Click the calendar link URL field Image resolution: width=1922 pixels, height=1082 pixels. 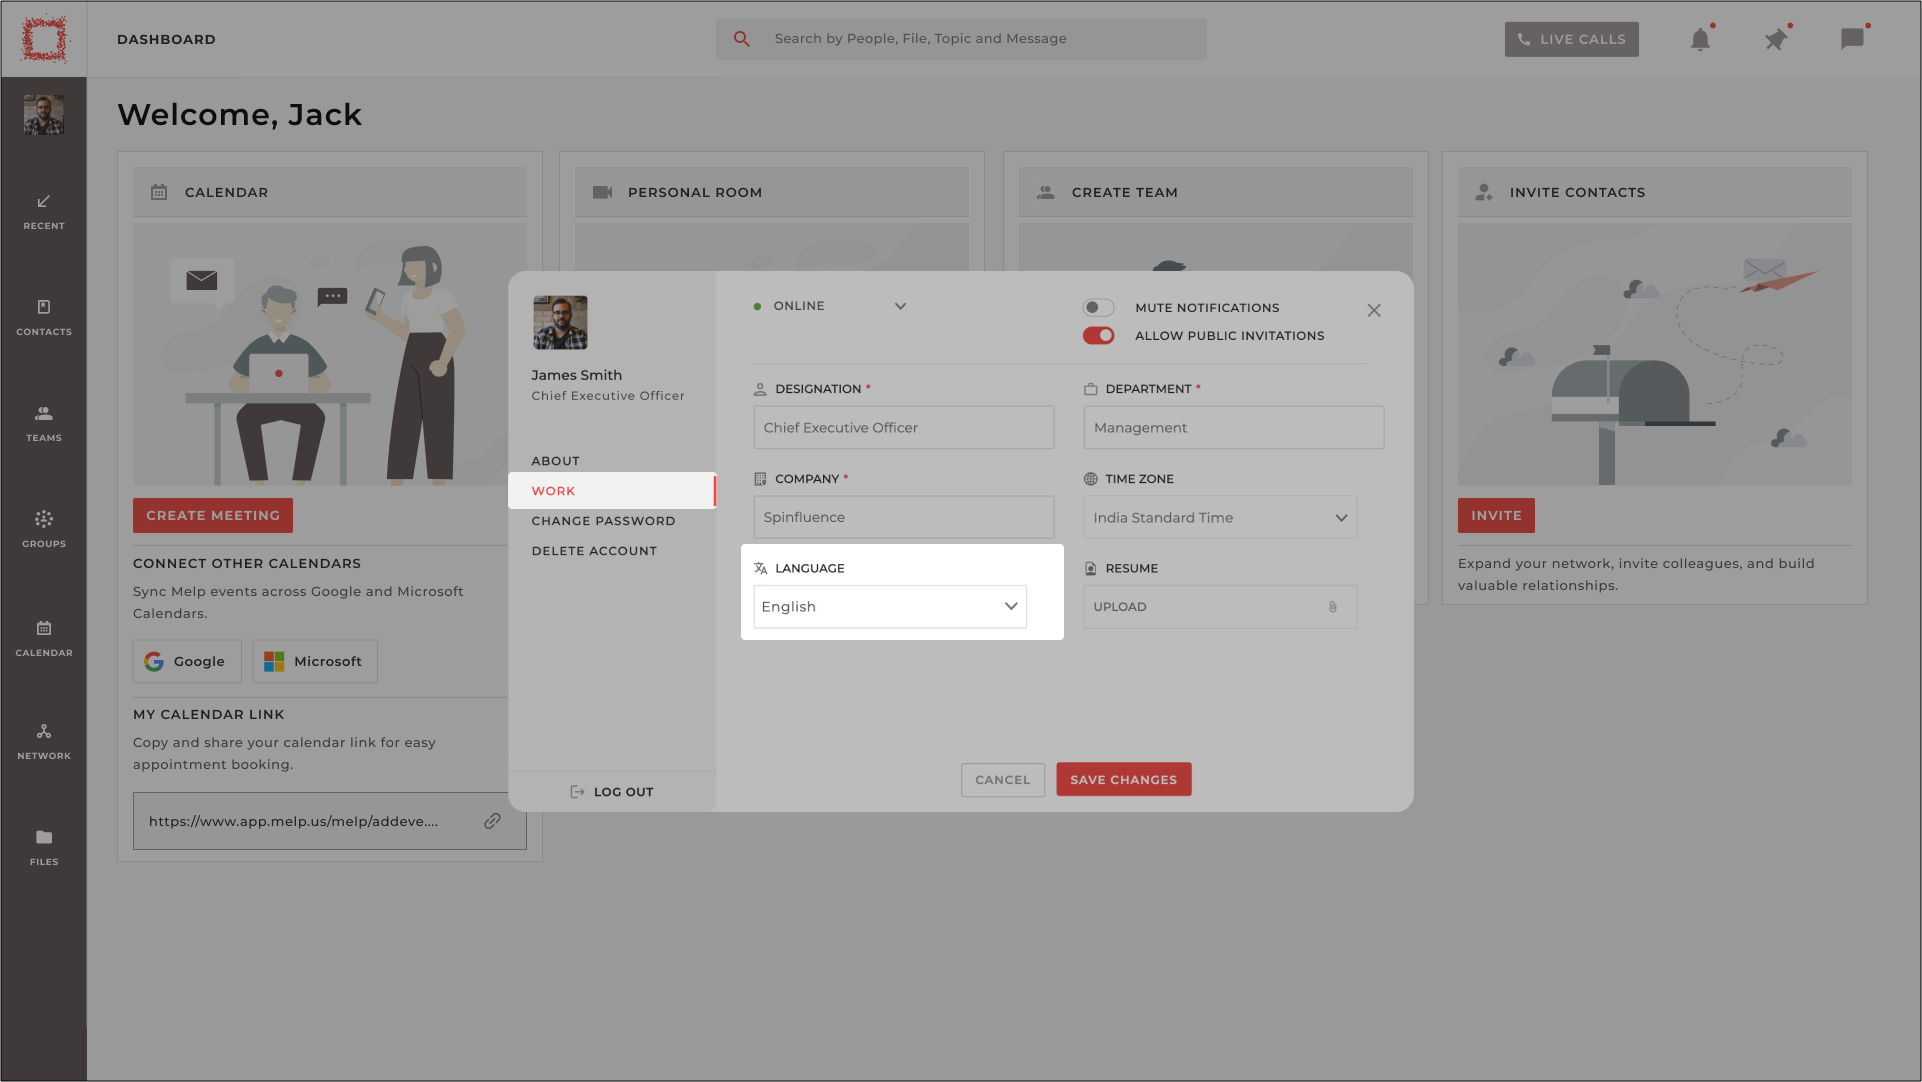(330, 821)
